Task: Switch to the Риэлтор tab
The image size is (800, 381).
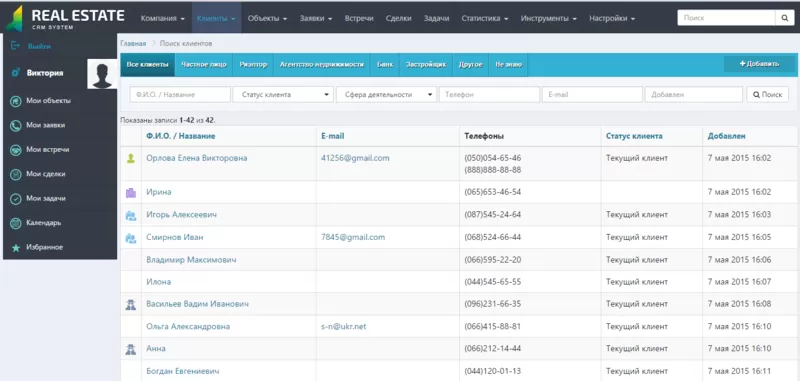Action: (253, 65)
